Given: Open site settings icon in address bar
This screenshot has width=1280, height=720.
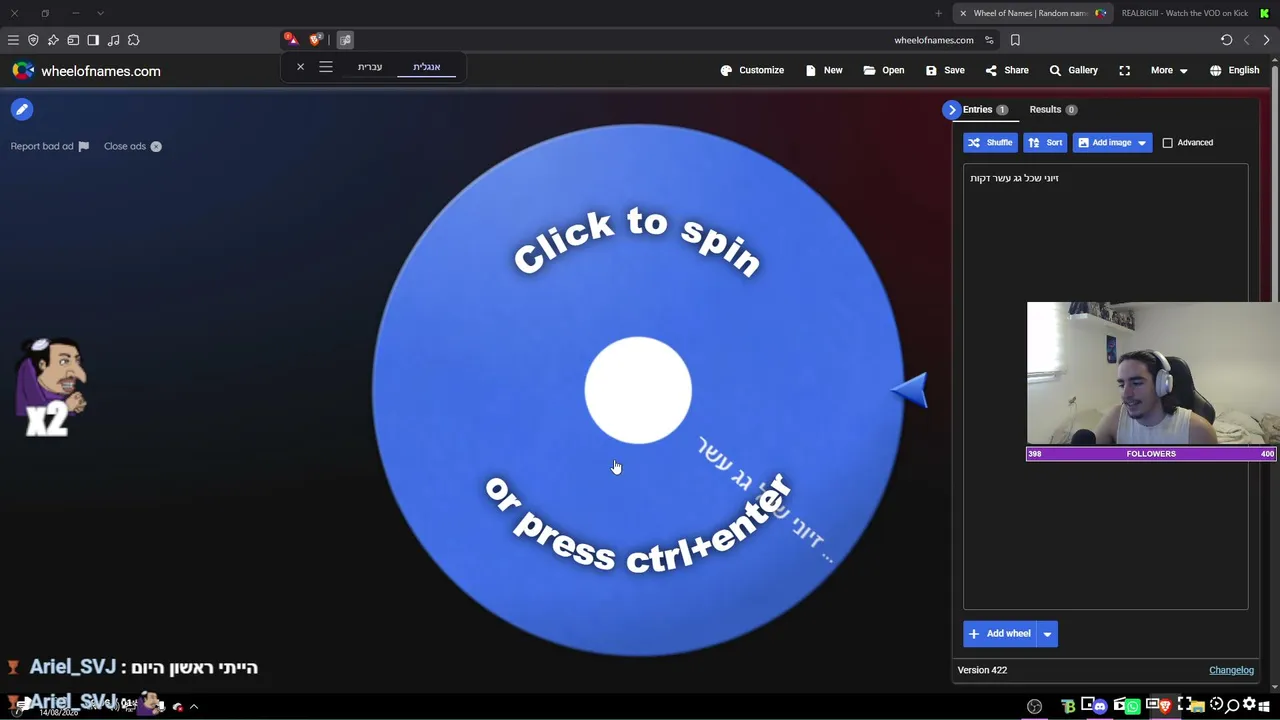Looking at the screenshot, I should pos(989,40).
